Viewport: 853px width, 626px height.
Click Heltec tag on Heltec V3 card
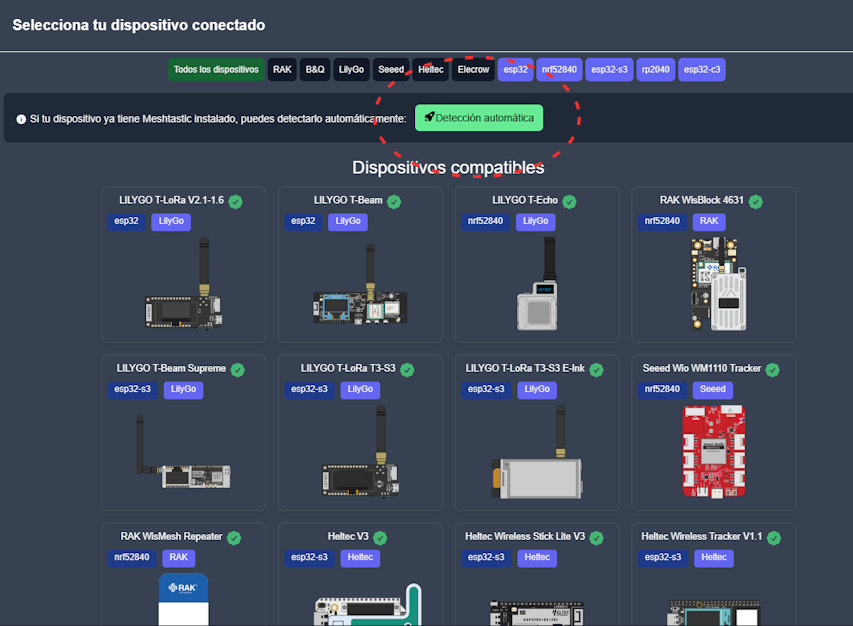coord(360,557)
